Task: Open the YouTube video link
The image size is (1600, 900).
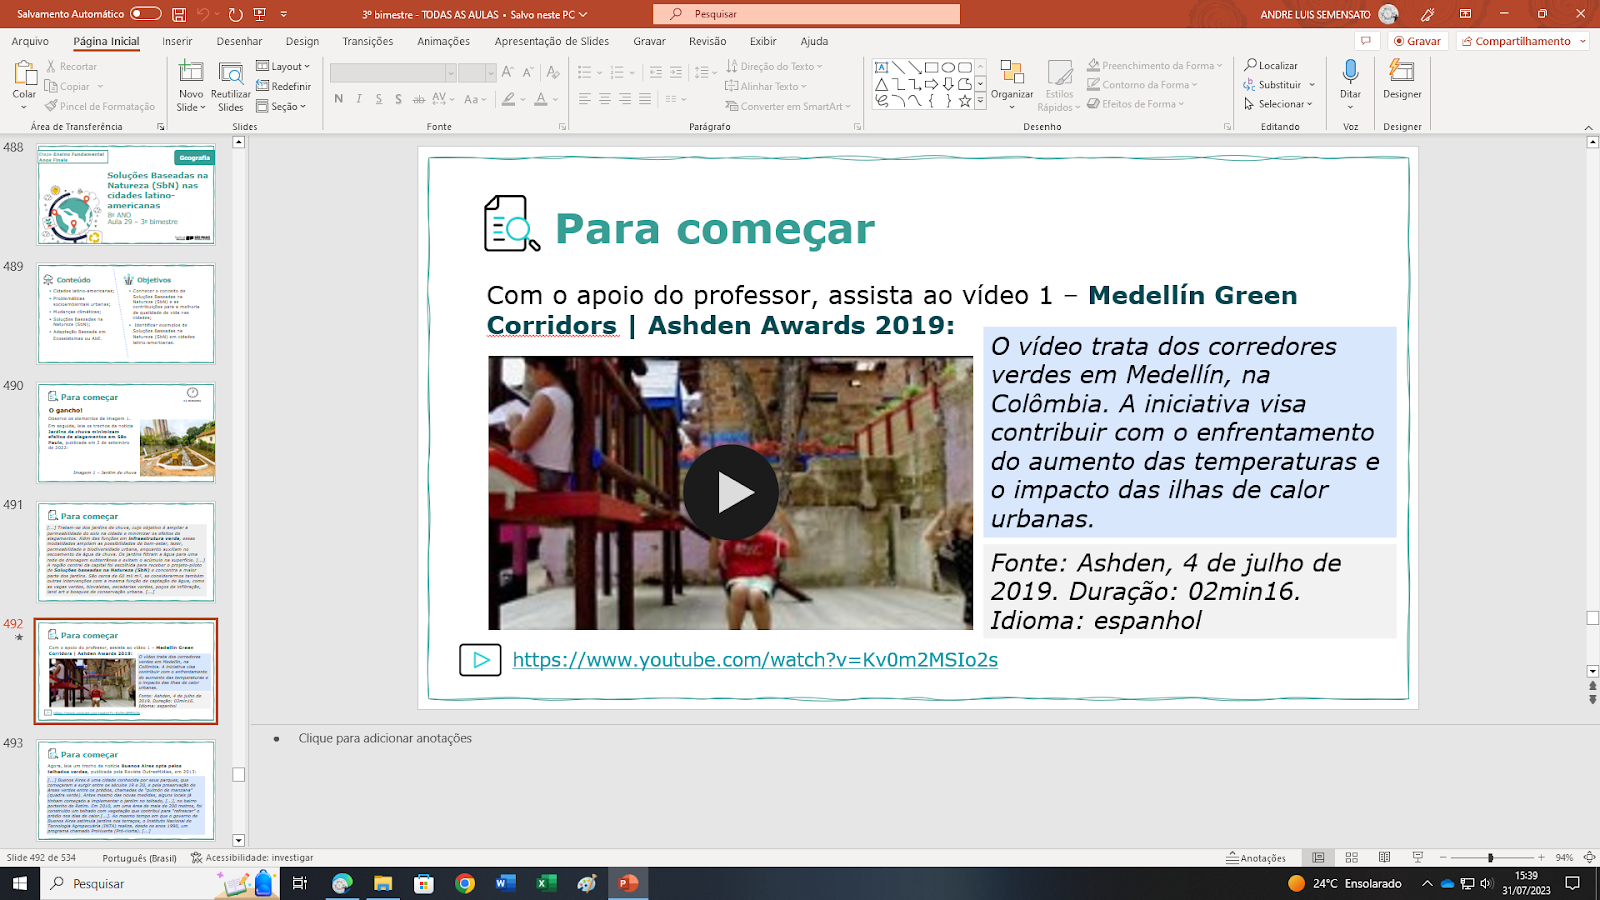Action: 755,660
